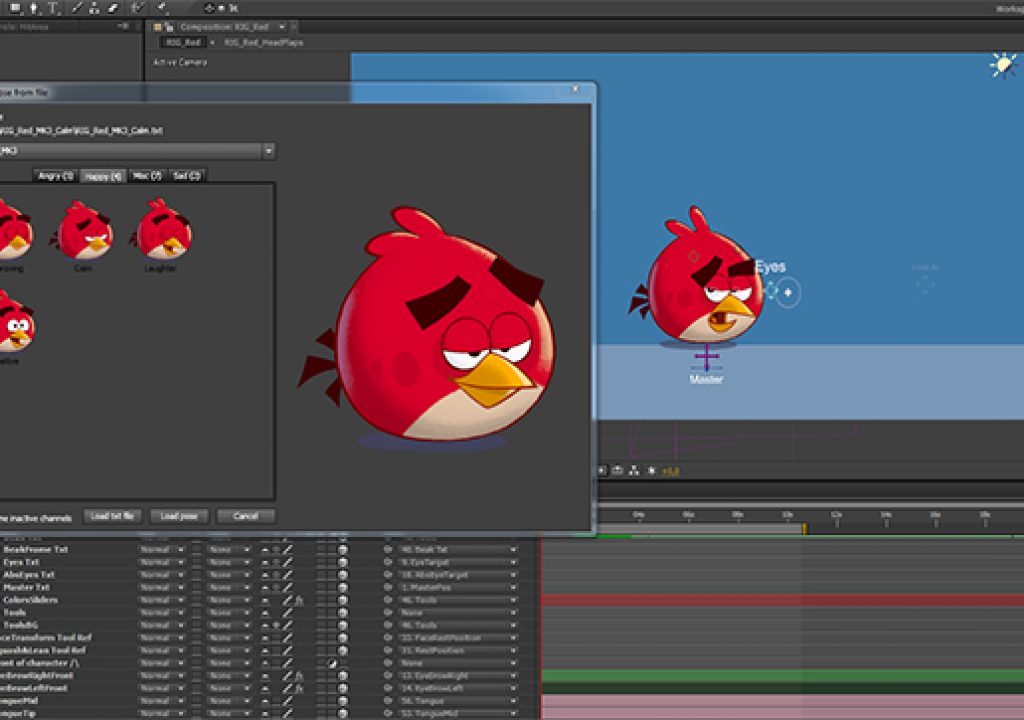The width and height of the screenshot is (1024, 720).
Task: Toggle 3D layer cube on ToolsBG layer
Action: [x=342, y=625]
